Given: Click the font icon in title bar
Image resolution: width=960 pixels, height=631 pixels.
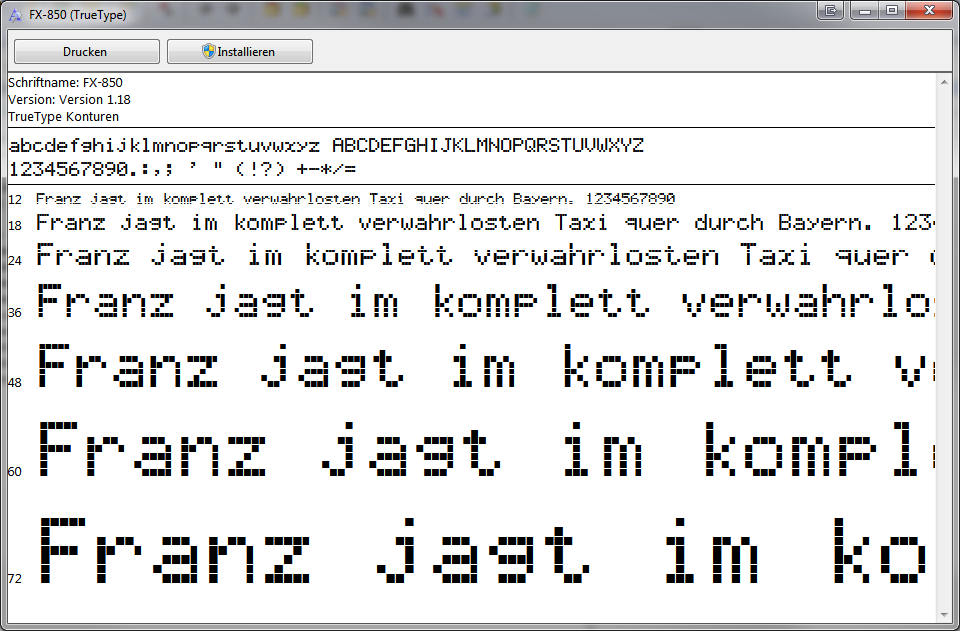Looking at the screenshot, I should tap(15, 15).
